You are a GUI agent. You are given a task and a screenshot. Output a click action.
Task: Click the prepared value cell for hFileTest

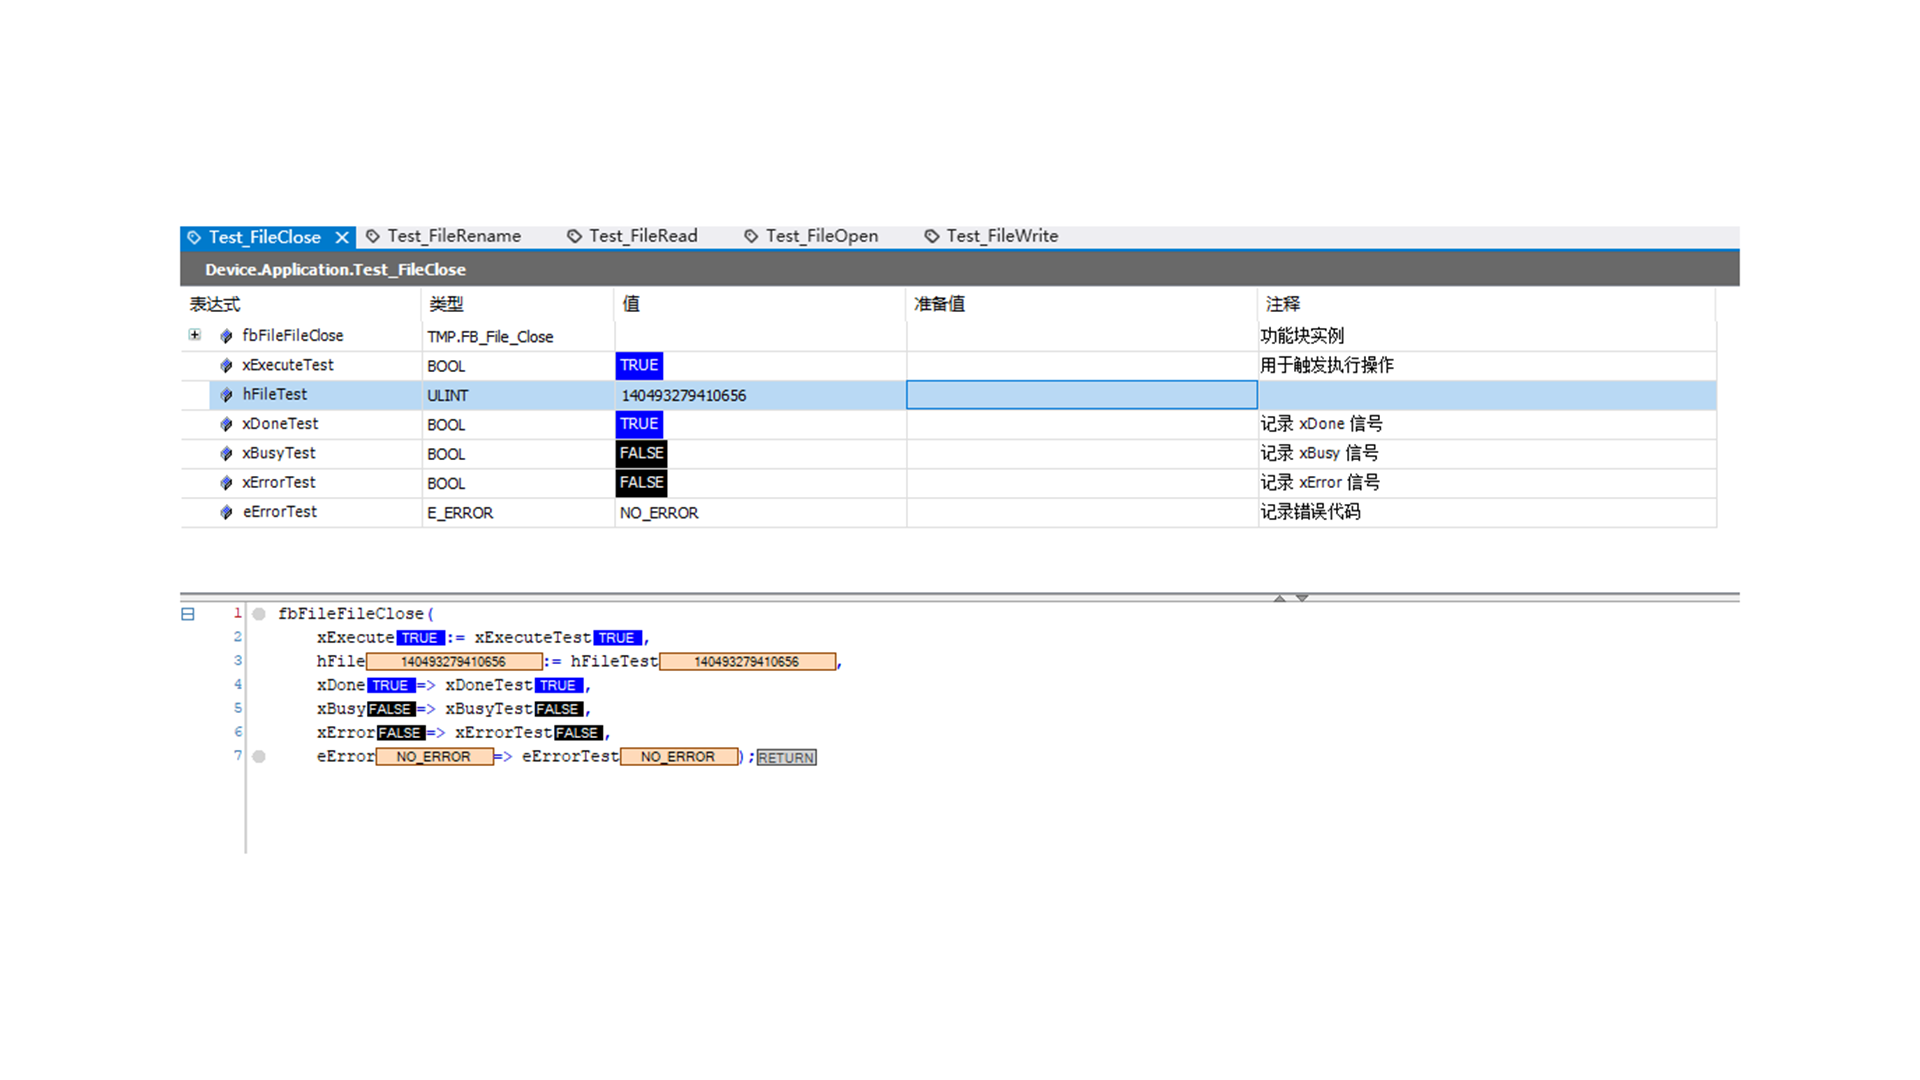(1081, 395)
